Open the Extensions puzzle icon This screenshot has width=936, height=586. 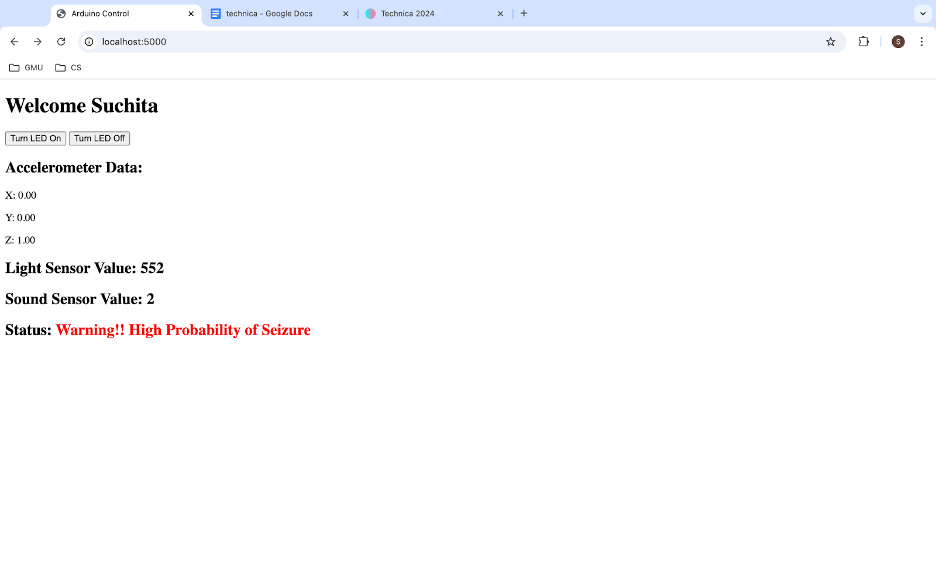click(863, 42)
